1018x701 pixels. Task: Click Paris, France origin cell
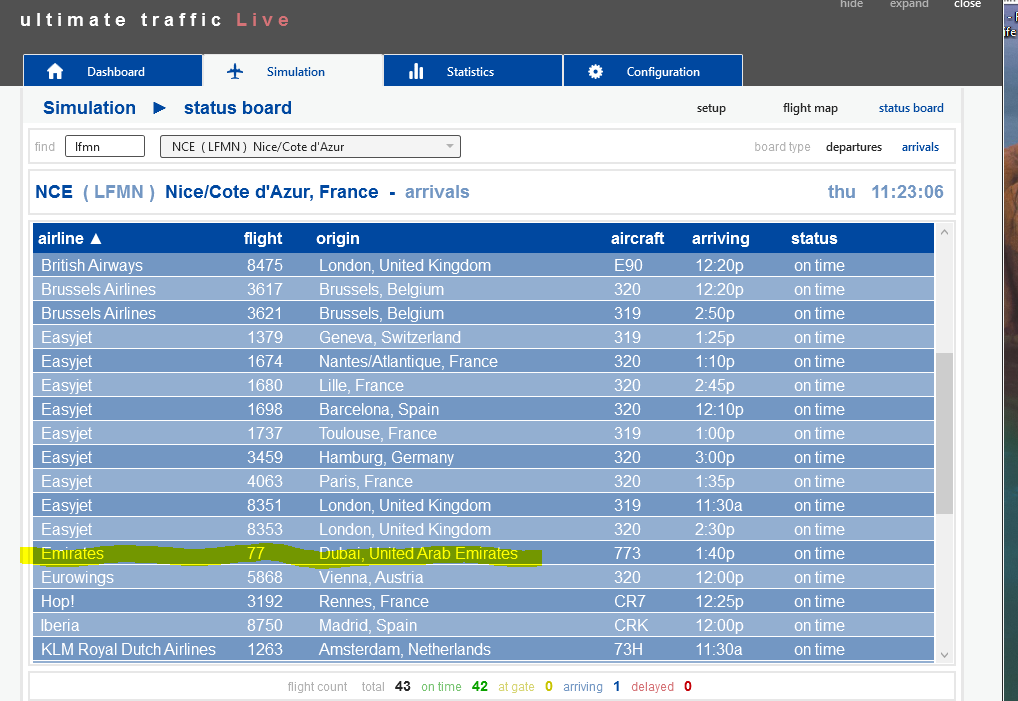366,482
